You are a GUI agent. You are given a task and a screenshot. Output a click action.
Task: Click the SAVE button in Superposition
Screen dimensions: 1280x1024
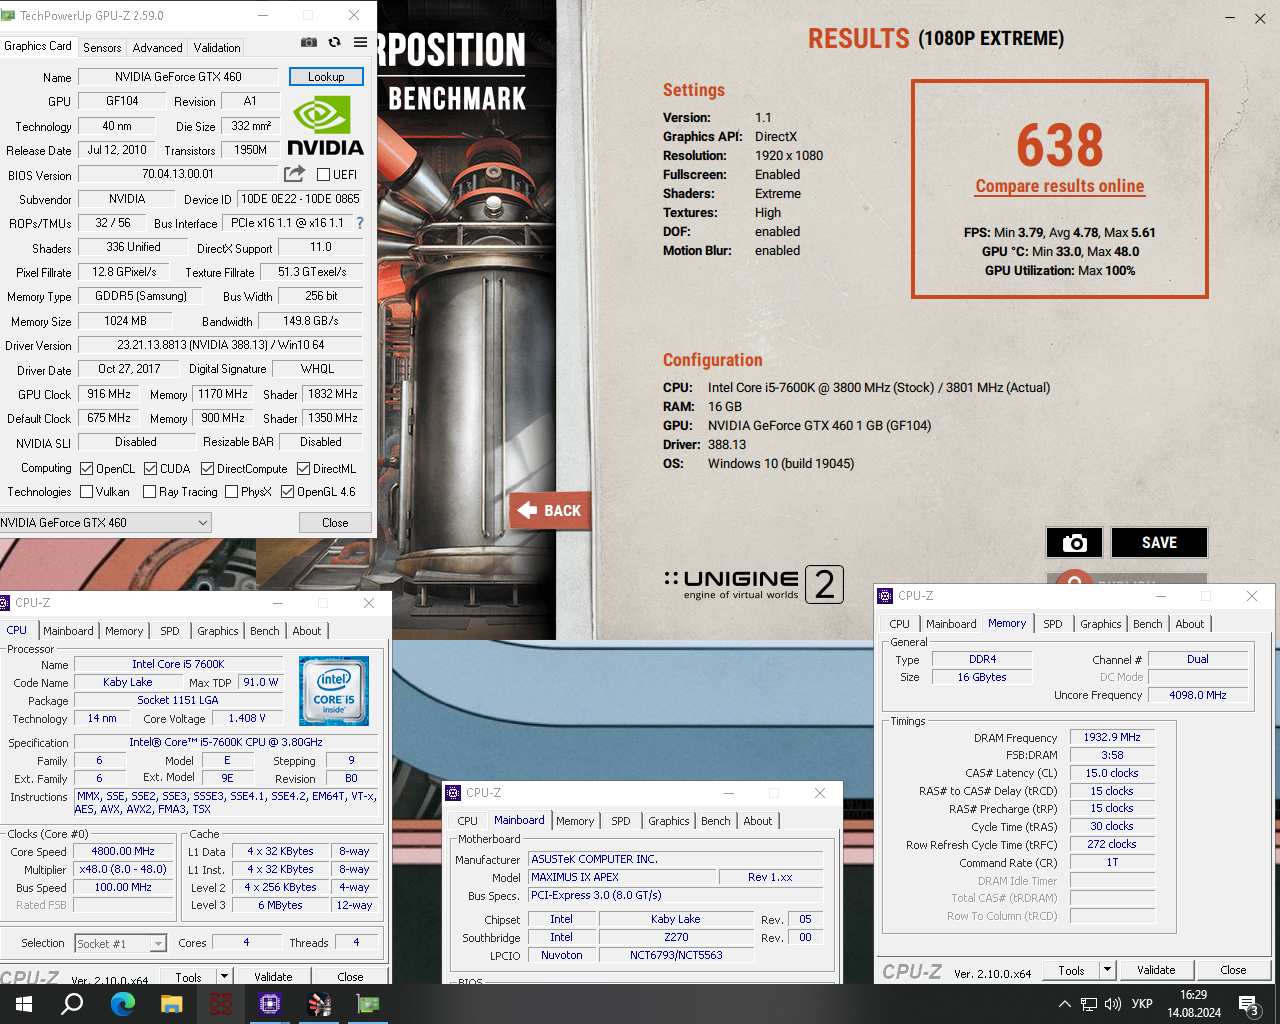coord(1159,542)
